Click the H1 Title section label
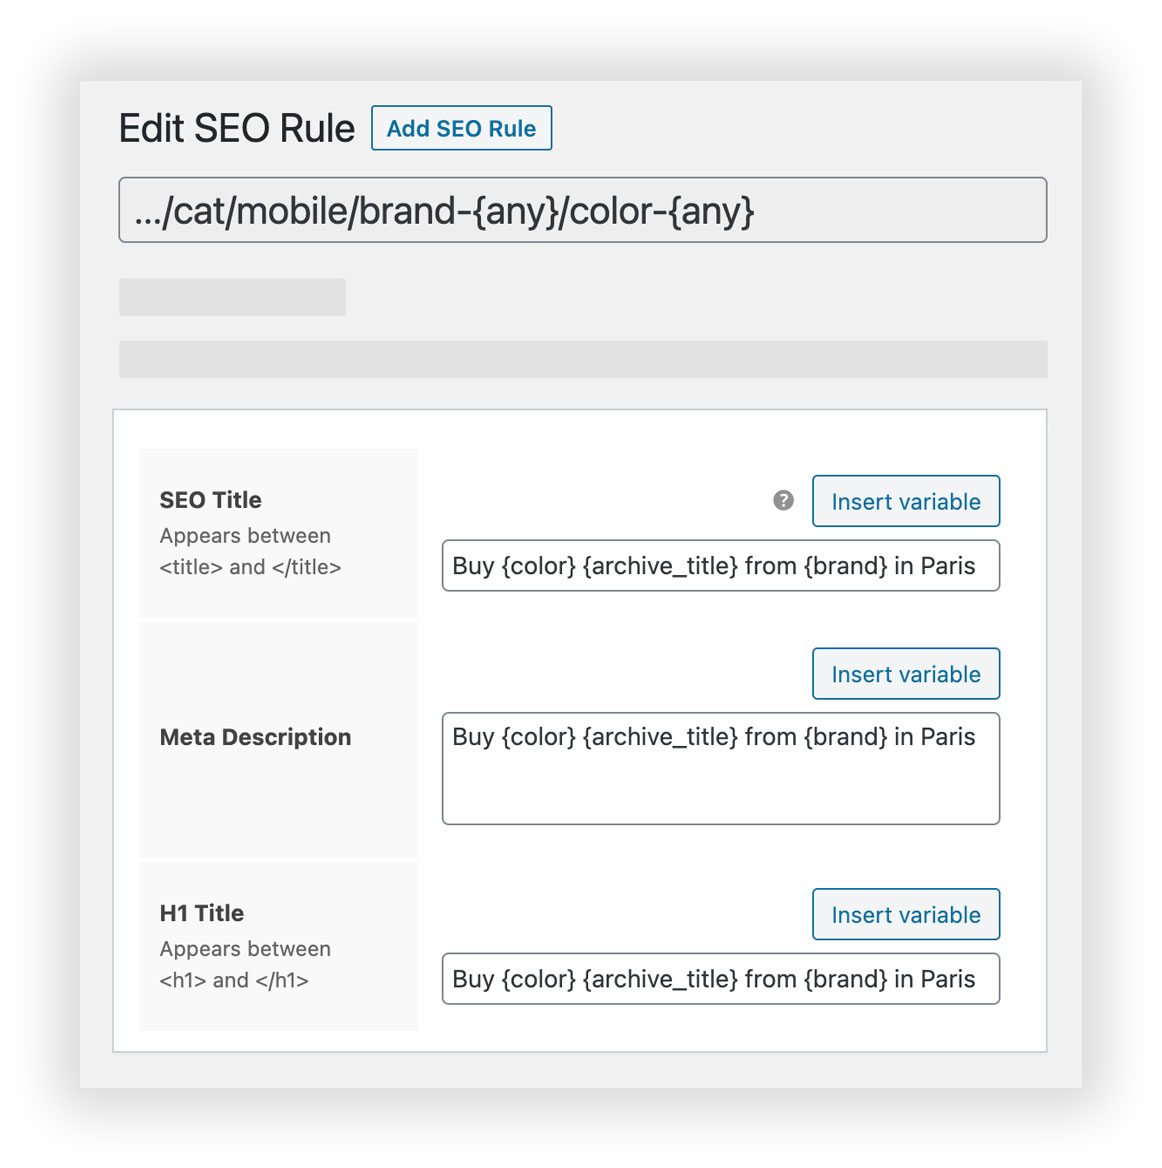 tap(200, 912)
